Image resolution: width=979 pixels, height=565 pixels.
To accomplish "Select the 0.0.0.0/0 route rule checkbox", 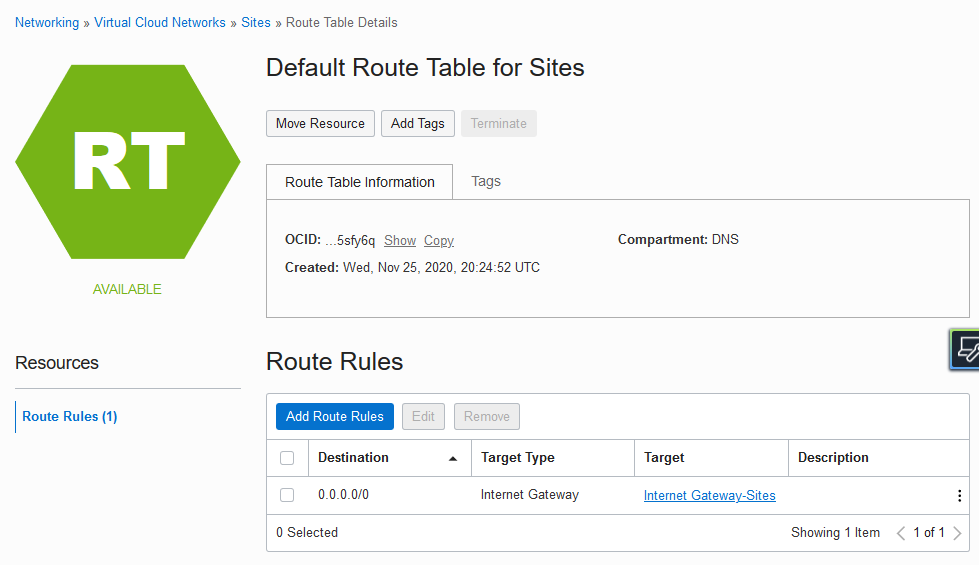I will [x=287, y=495].
